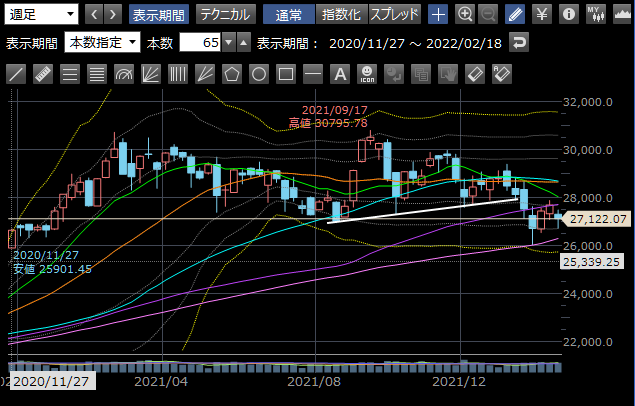Toggle the pencil drawing mode
The width and height of the screenshot is (635, 406).
point(514,14)
